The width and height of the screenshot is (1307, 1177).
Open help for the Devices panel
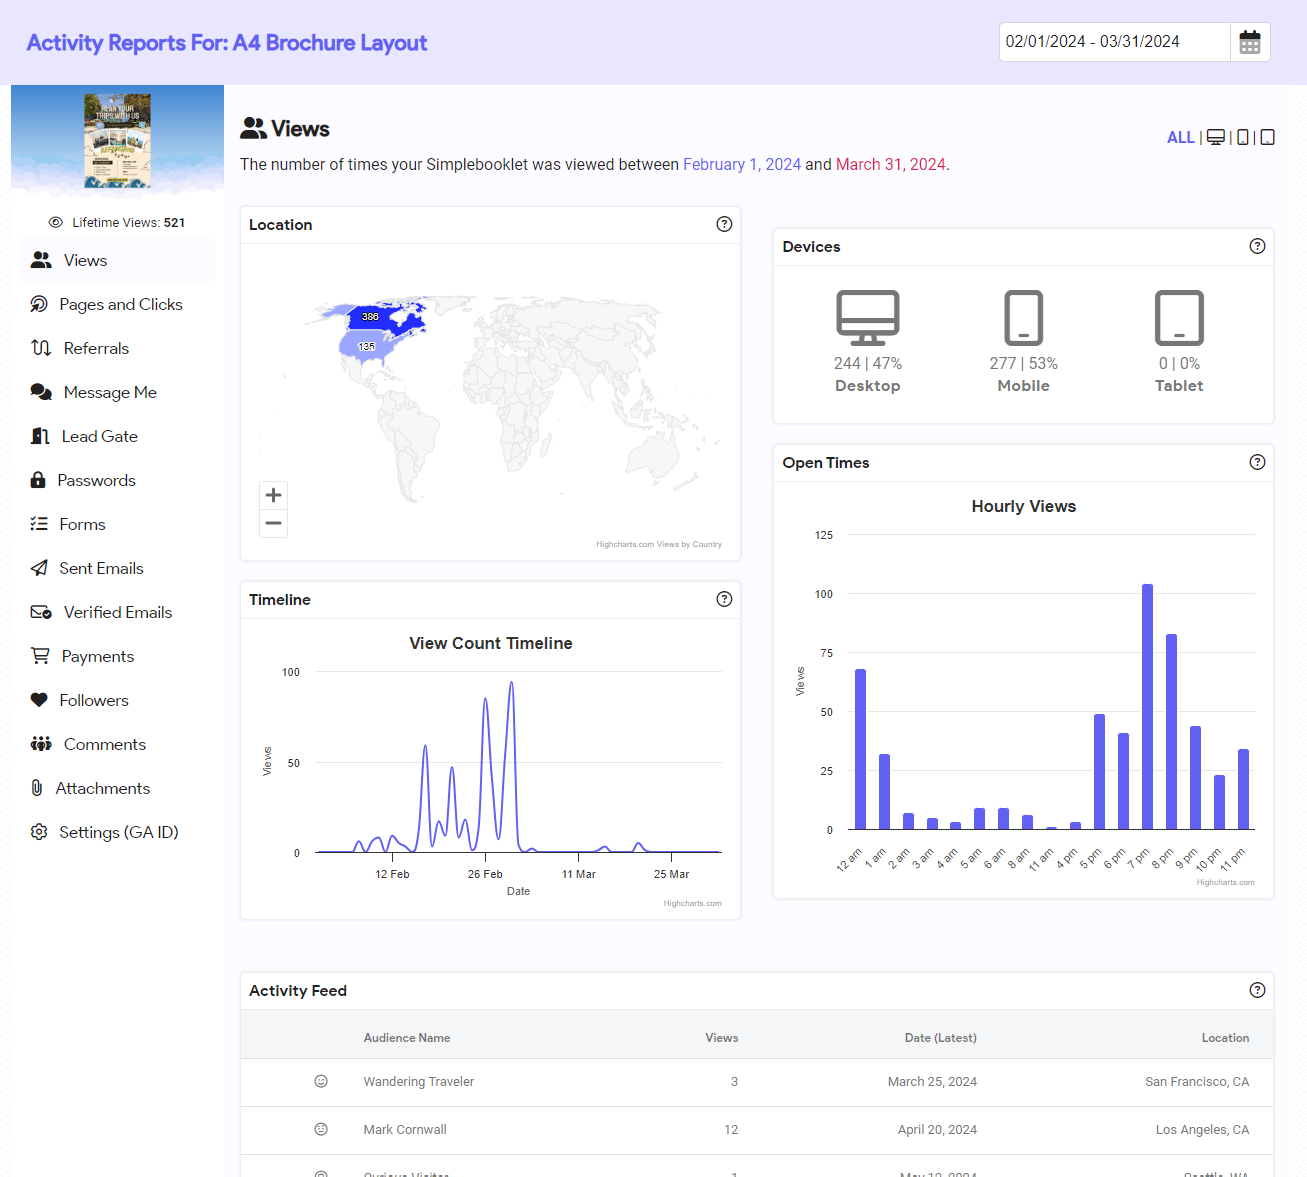(1257, 246)
